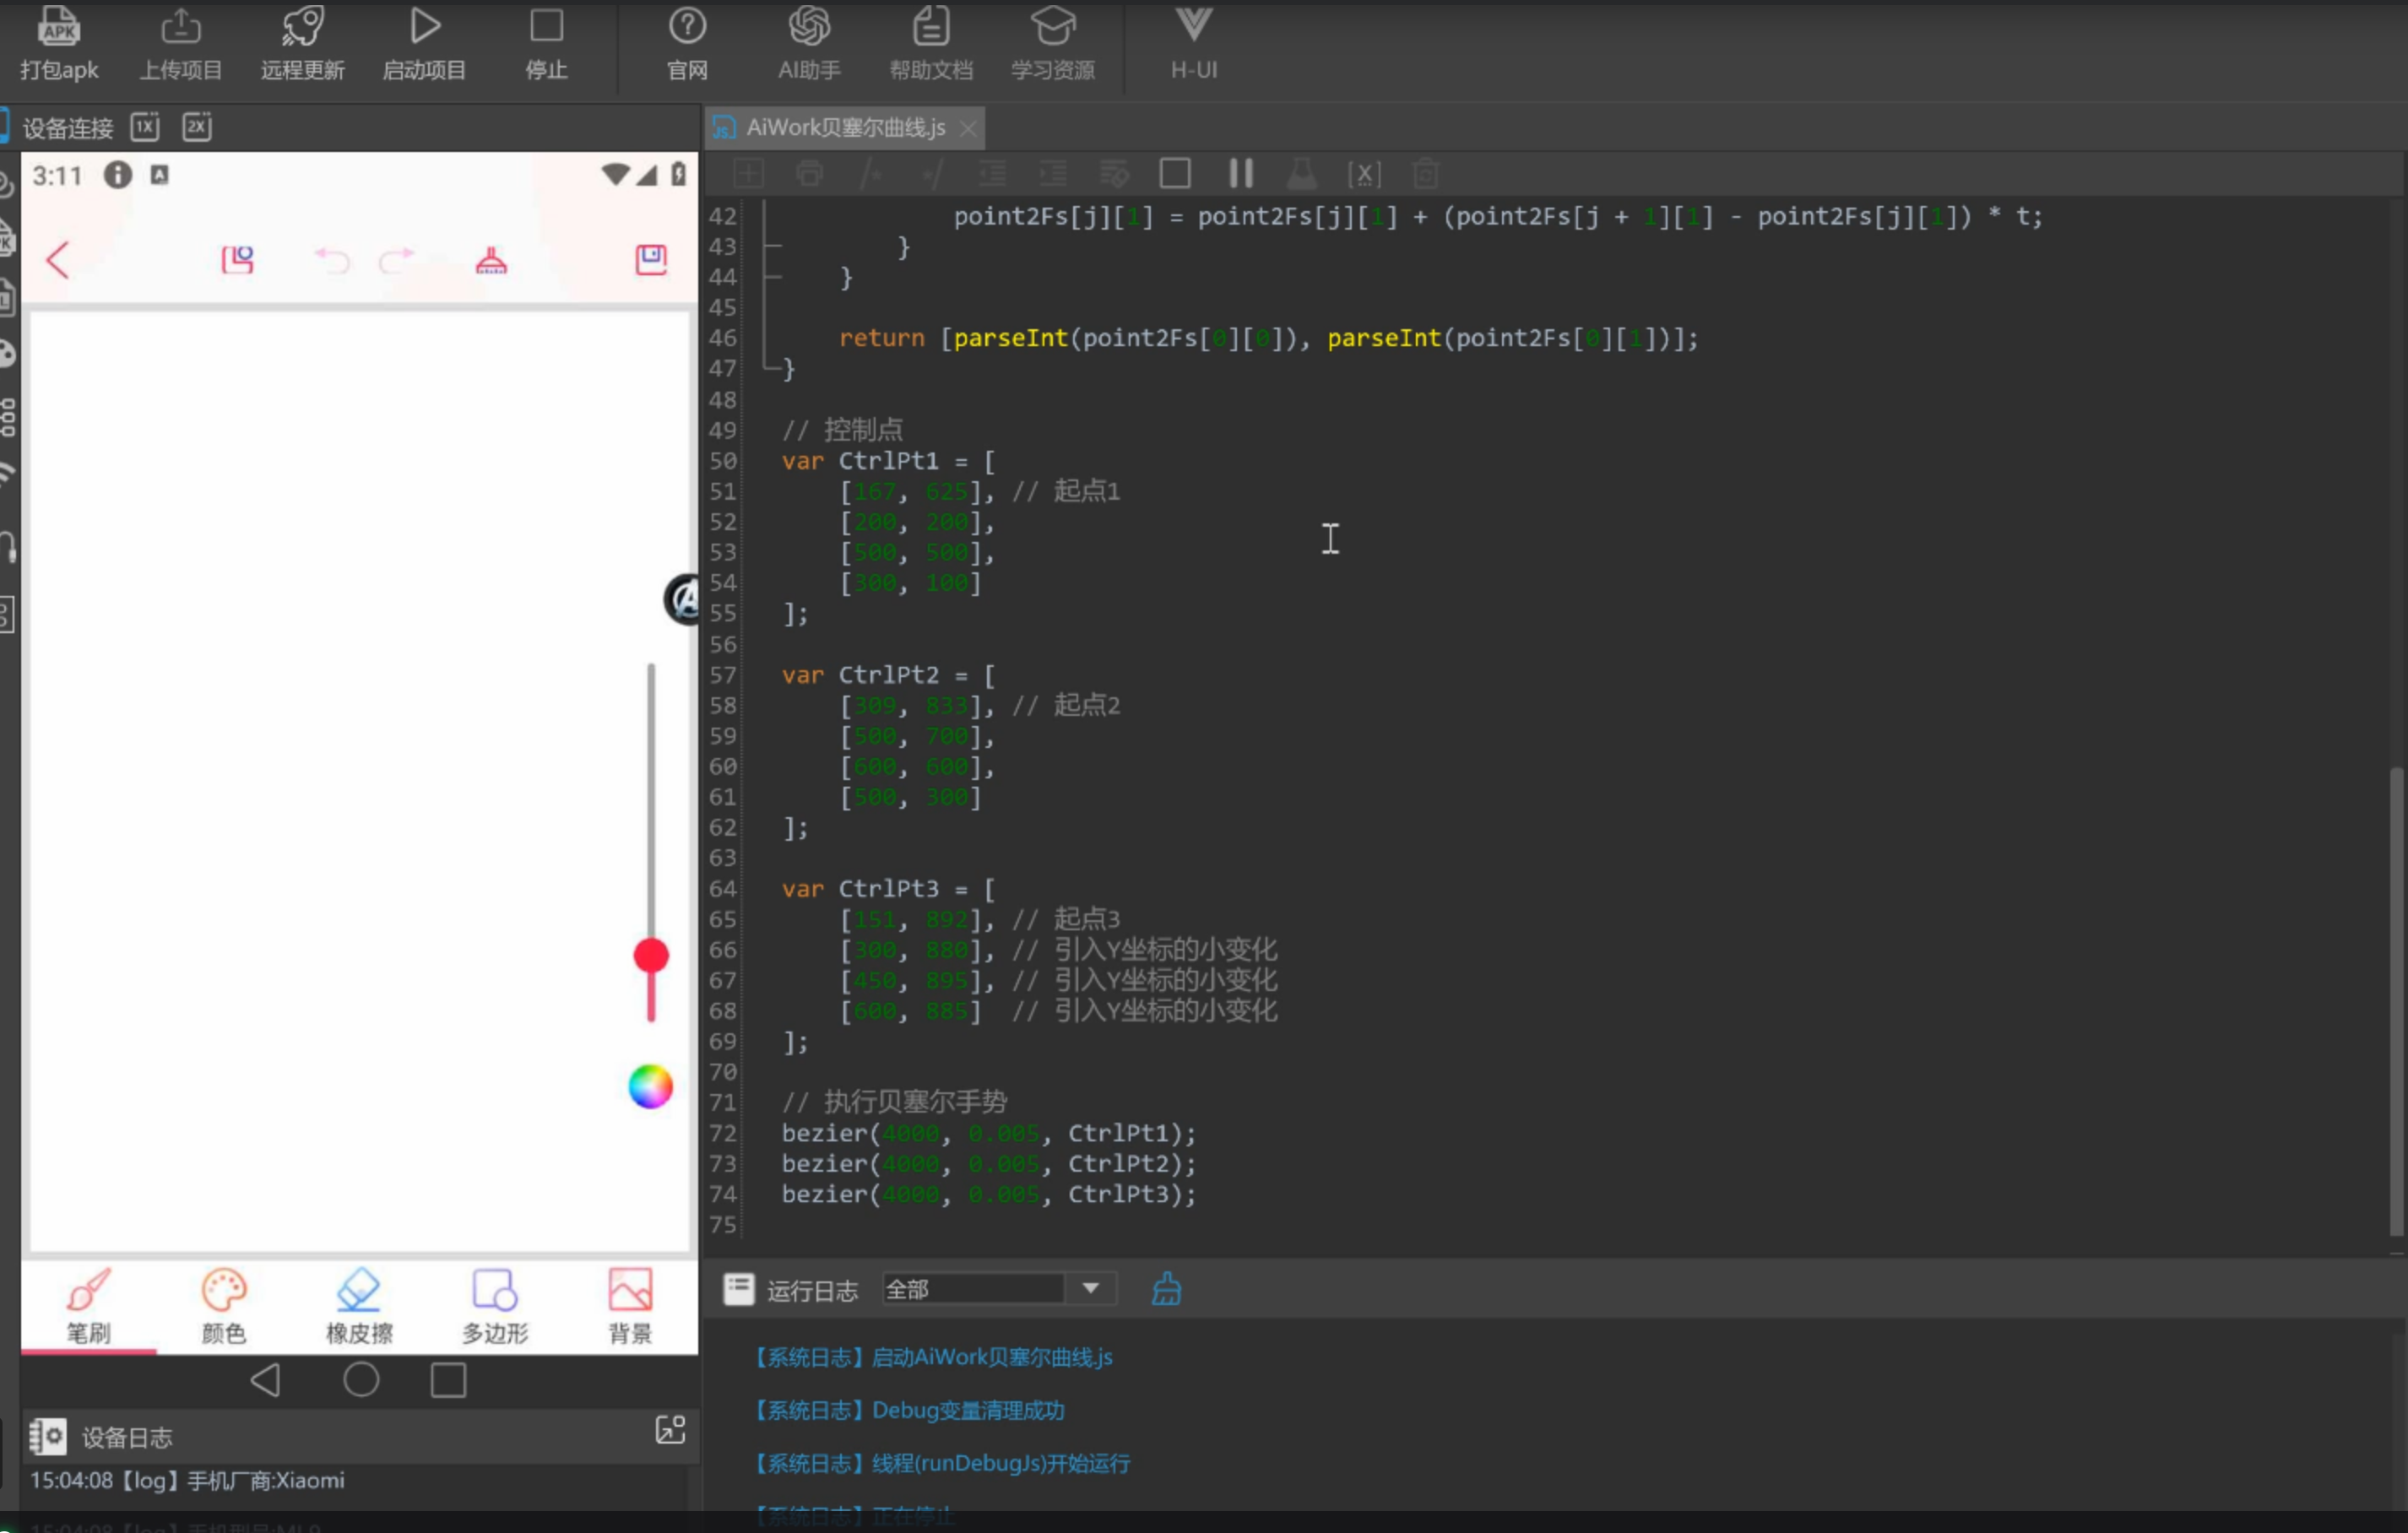The width and height of the screenshot is (2408, 1533).
Task: Tap the drawing app layer/shape icon
Action: (238, 260)
